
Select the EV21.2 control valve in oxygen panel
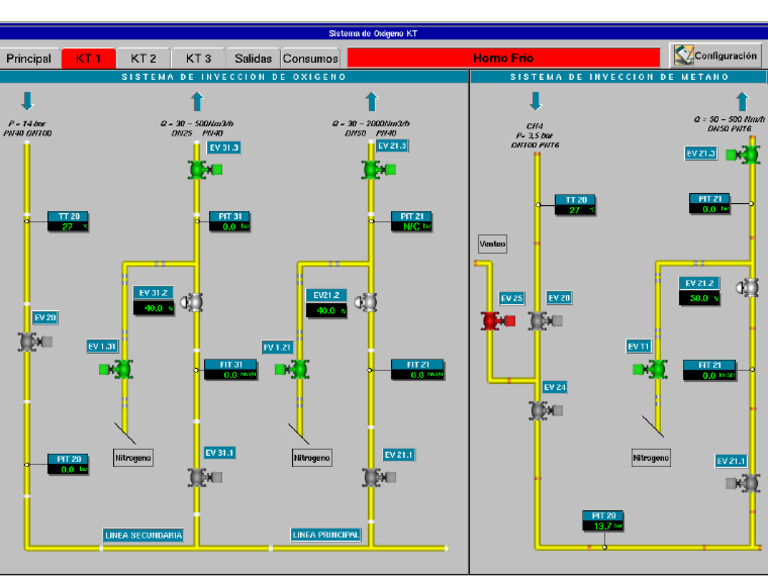[x=366, y=302]
